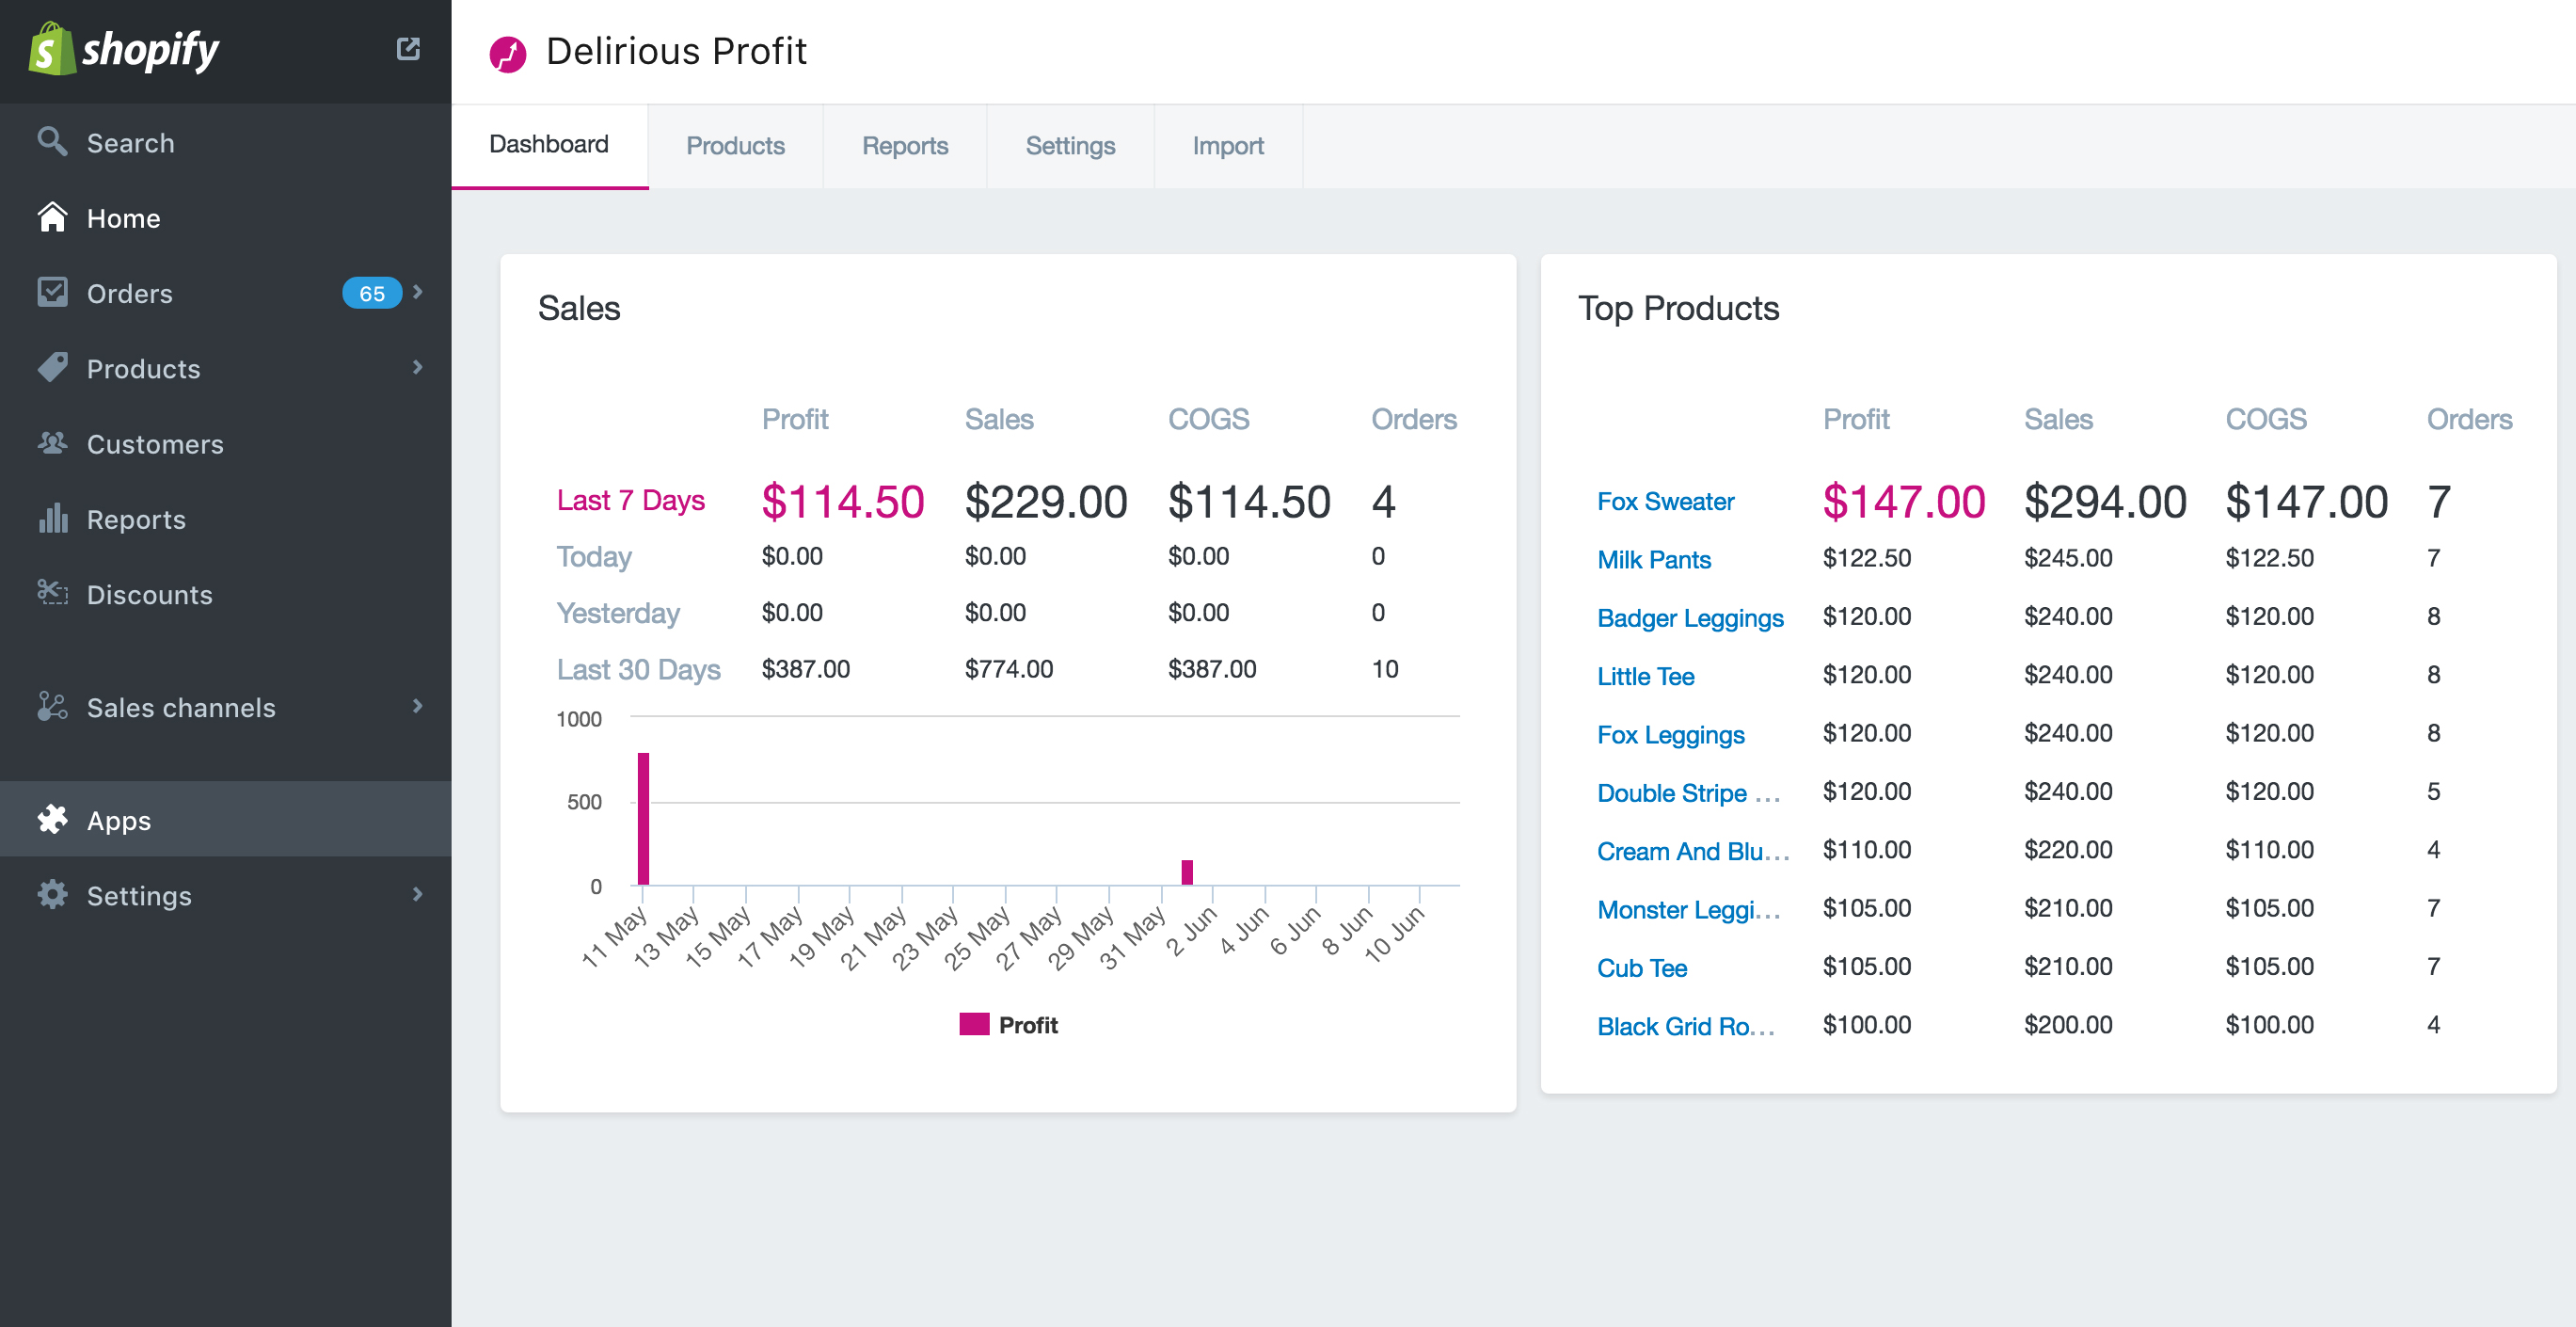Expand the Settings sidebar chevron

(x=418, y=894)
